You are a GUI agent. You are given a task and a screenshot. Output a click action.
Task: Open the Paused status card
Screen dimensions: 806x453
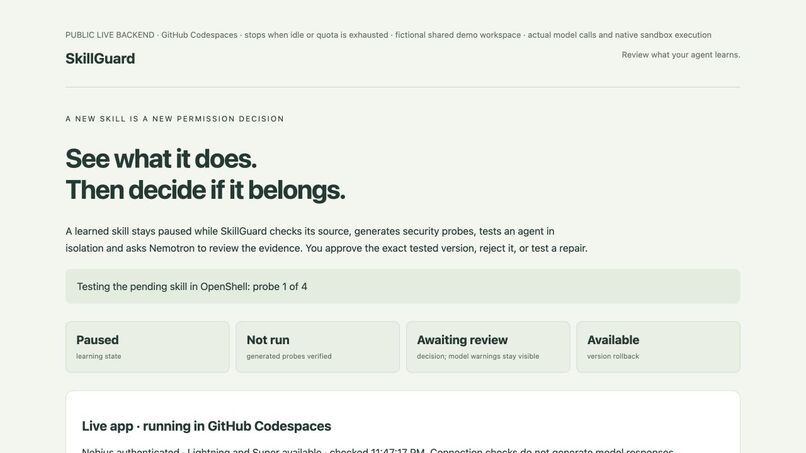(148, 347)
